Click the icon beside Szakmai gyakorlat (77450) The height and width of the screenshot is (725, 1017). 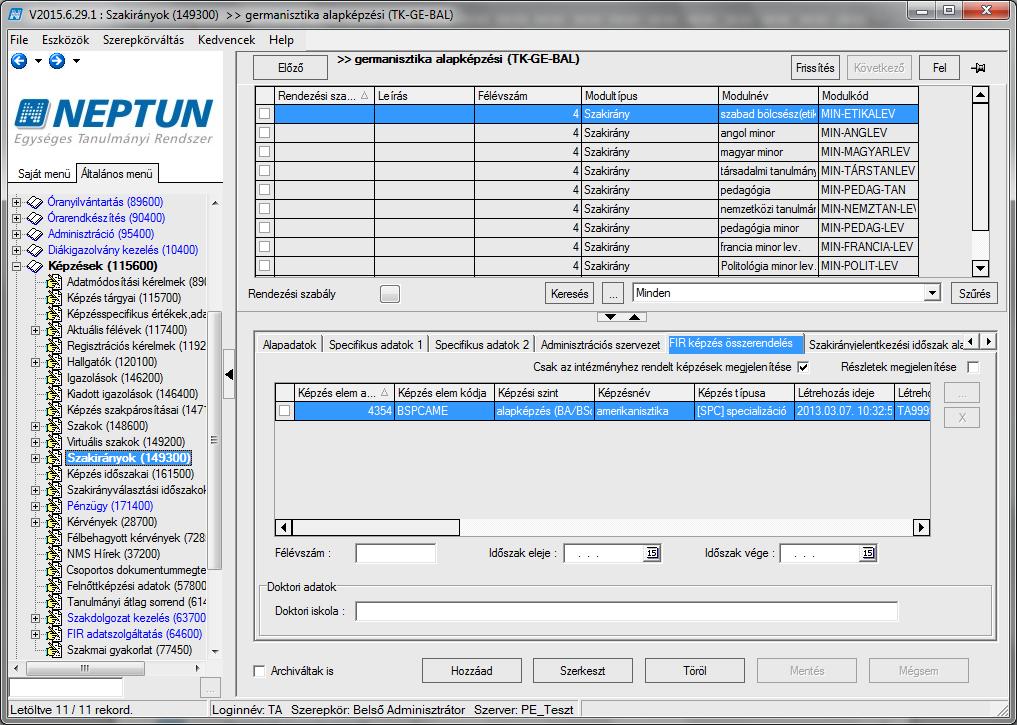pyautogui.click(x=54, y=650)
